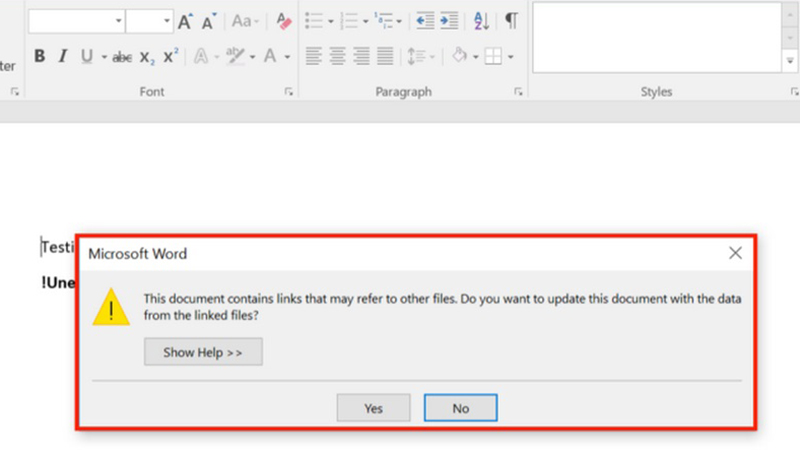Screen dimensions: 800x450
Task: Expand the Styles gallery More arrow
Action: (x=790, y=61)
